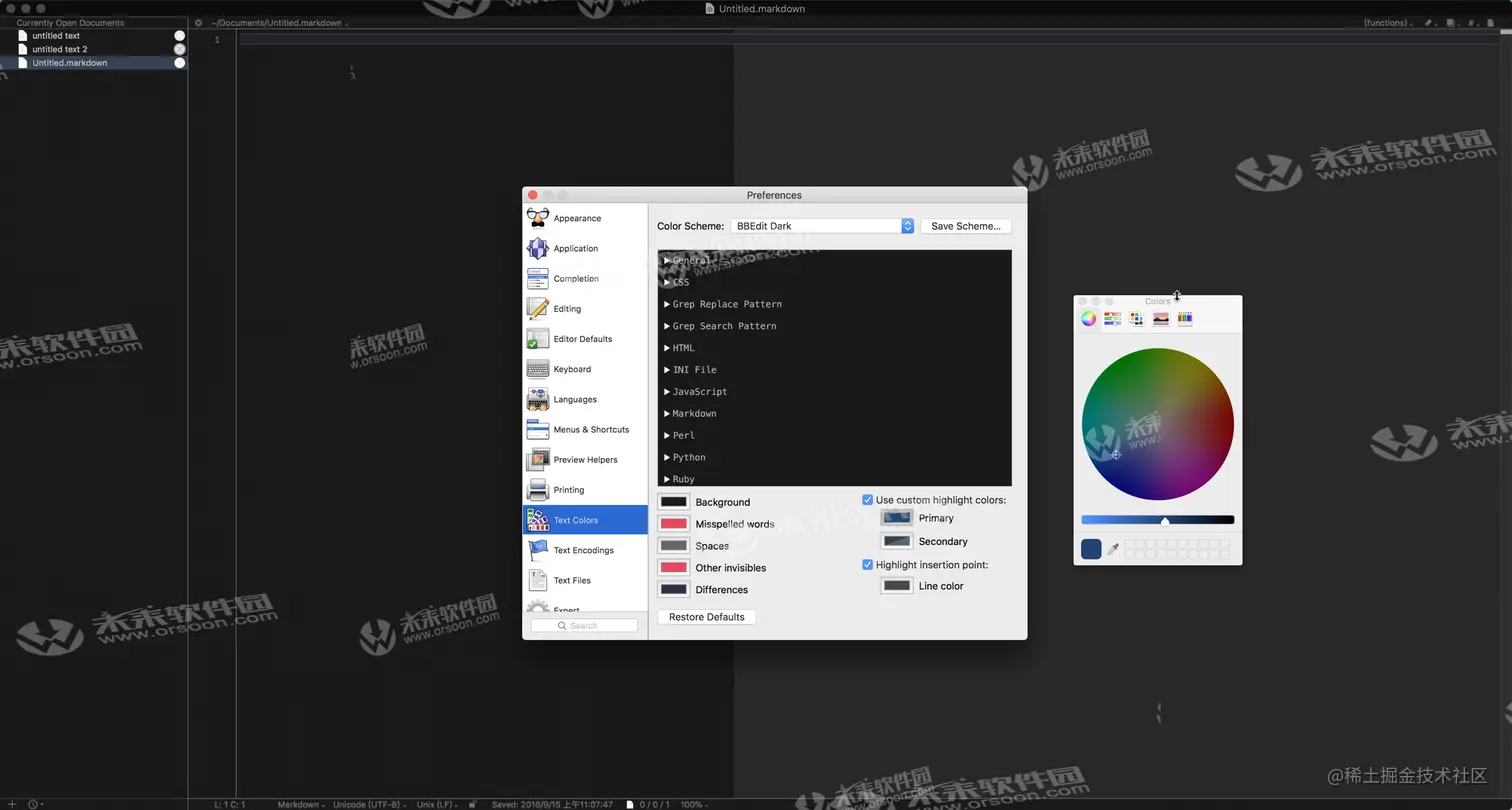Click the pencil marker icon in editor toolbar

coord(1428,22)
